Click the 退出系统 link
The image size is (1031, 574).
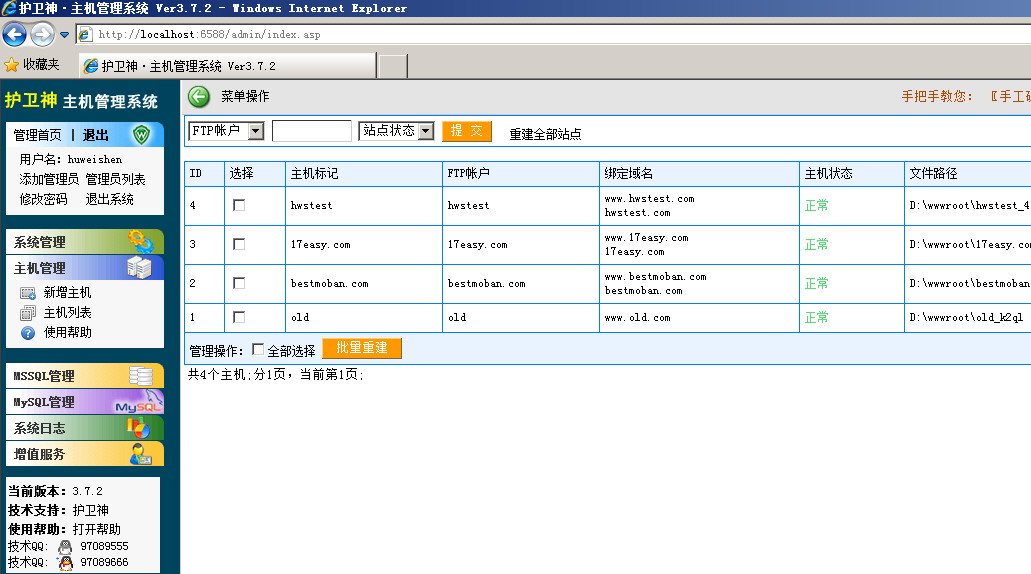click(x=110, y=199)
